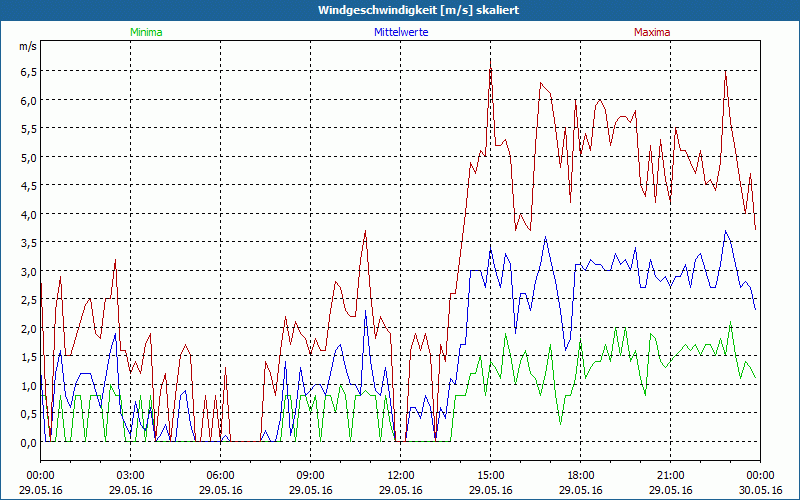Click the '00:00' time label for 30.05.16
The width and height of the screenshot is (800, 500).
760,476
